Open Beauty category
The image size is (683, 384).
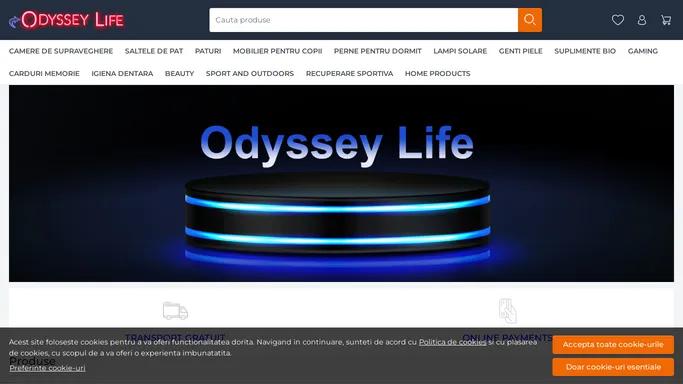(x=179, y=74)
